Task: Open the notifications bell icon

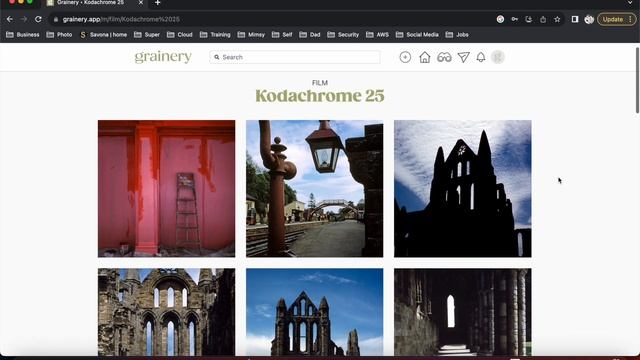Action: (x=481, y=57)
